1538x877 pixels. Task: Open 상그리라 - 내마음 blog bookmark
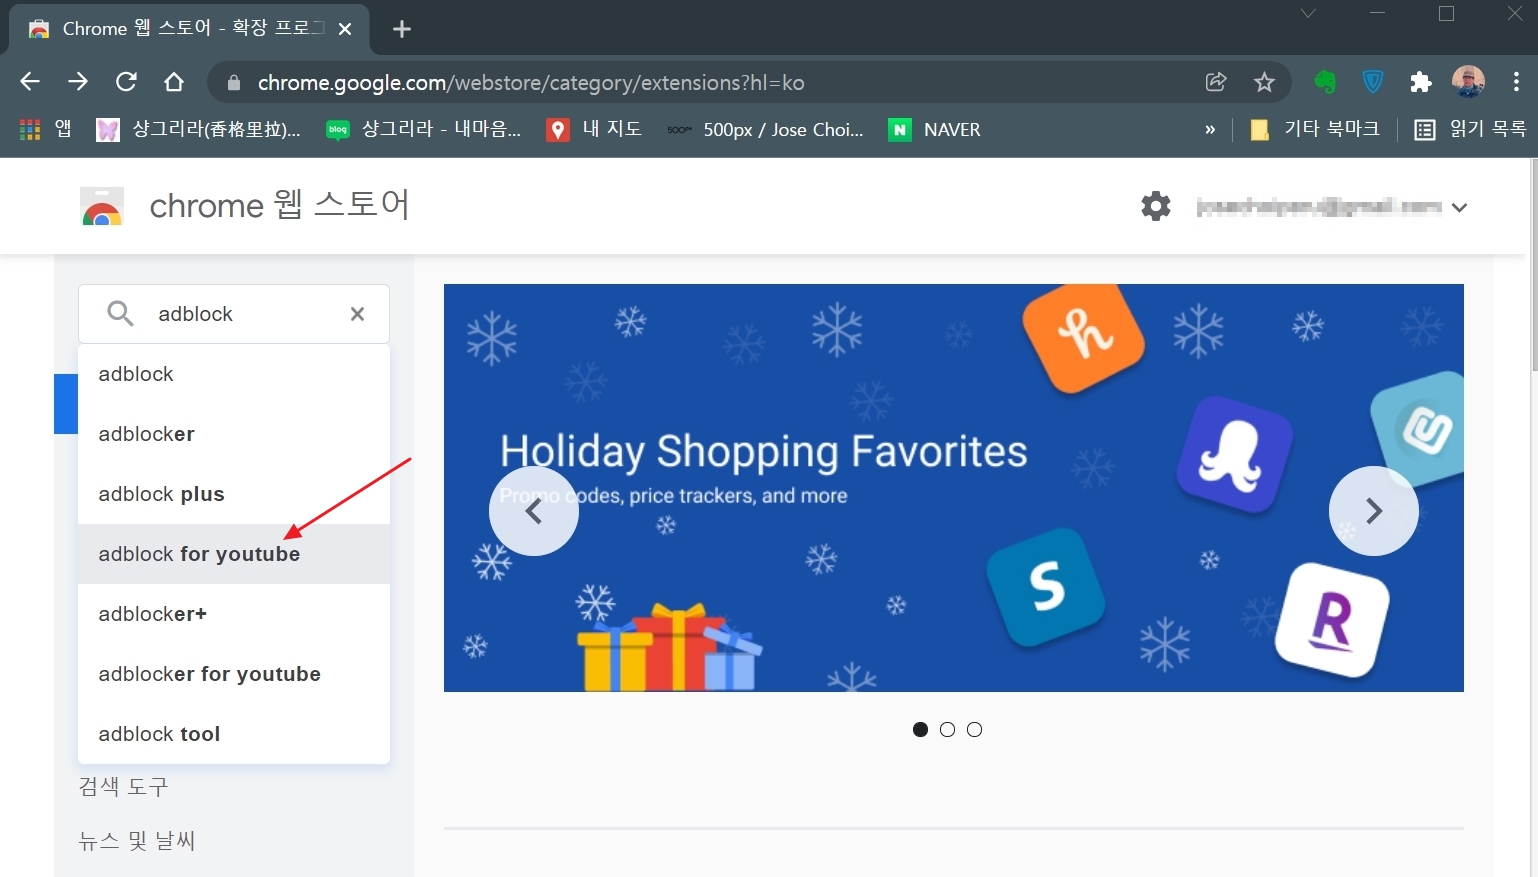(x=424, y=129)
